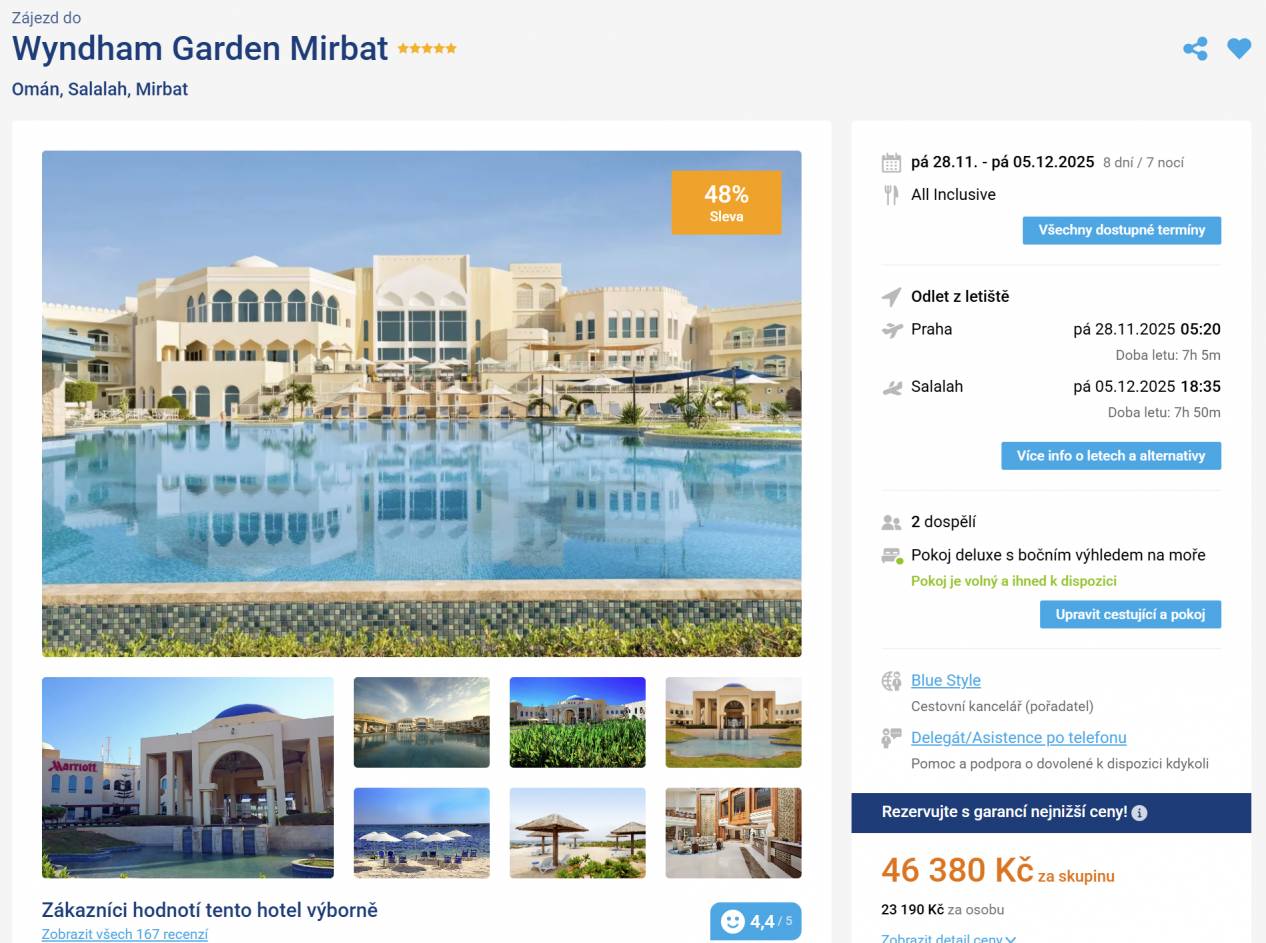
Task: Open Delegát/Asistence po telefonu link
Action: [x=1018, y=737]
